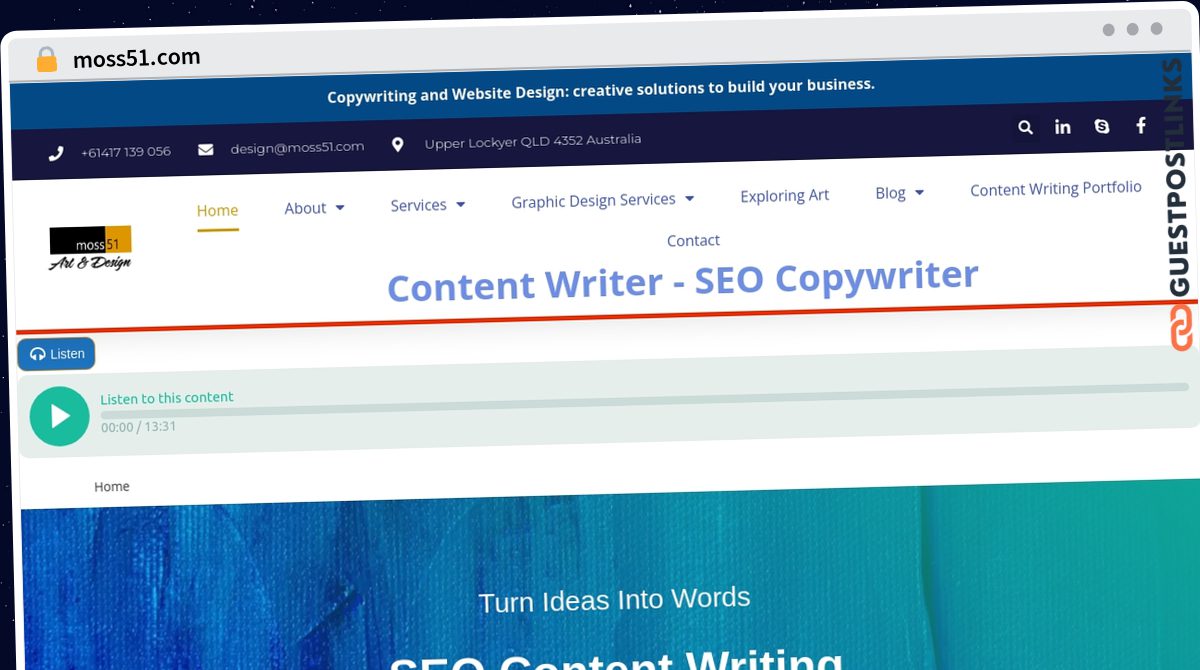
Task: Click the blue Listen button
Action: 56,354
